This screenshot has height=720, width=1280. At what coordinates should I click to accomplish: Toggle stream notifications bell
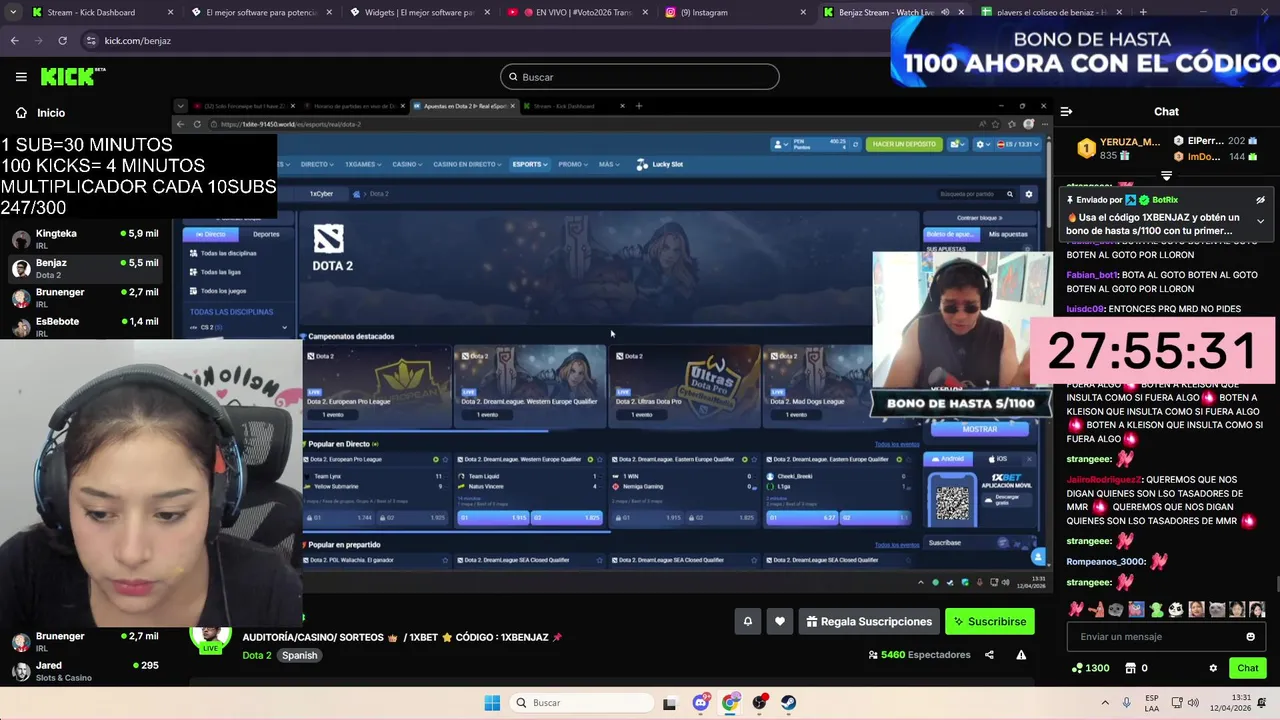(747, 621)
